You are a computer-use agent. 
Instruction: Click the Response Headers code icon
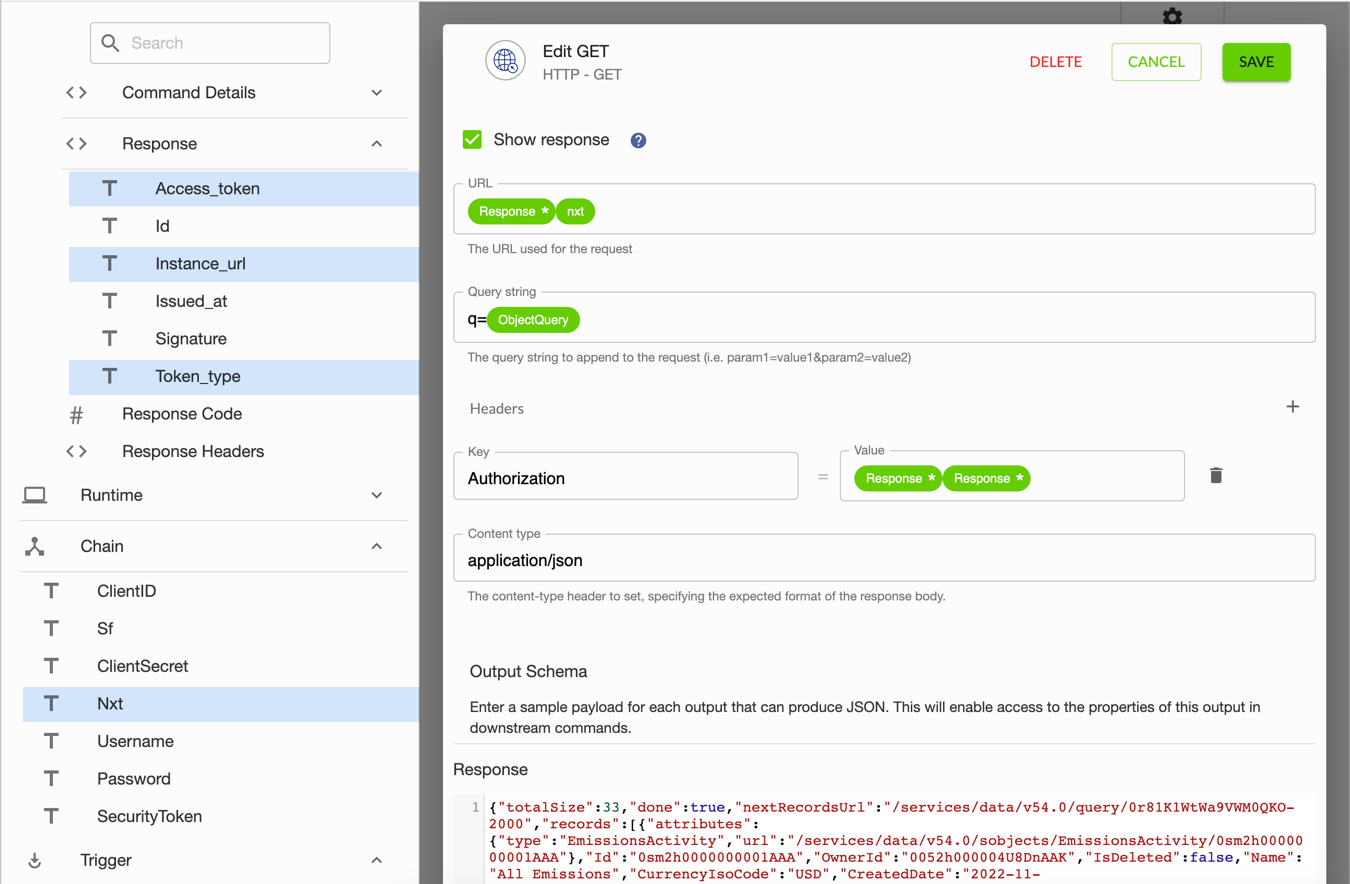[x=76, y=451]
